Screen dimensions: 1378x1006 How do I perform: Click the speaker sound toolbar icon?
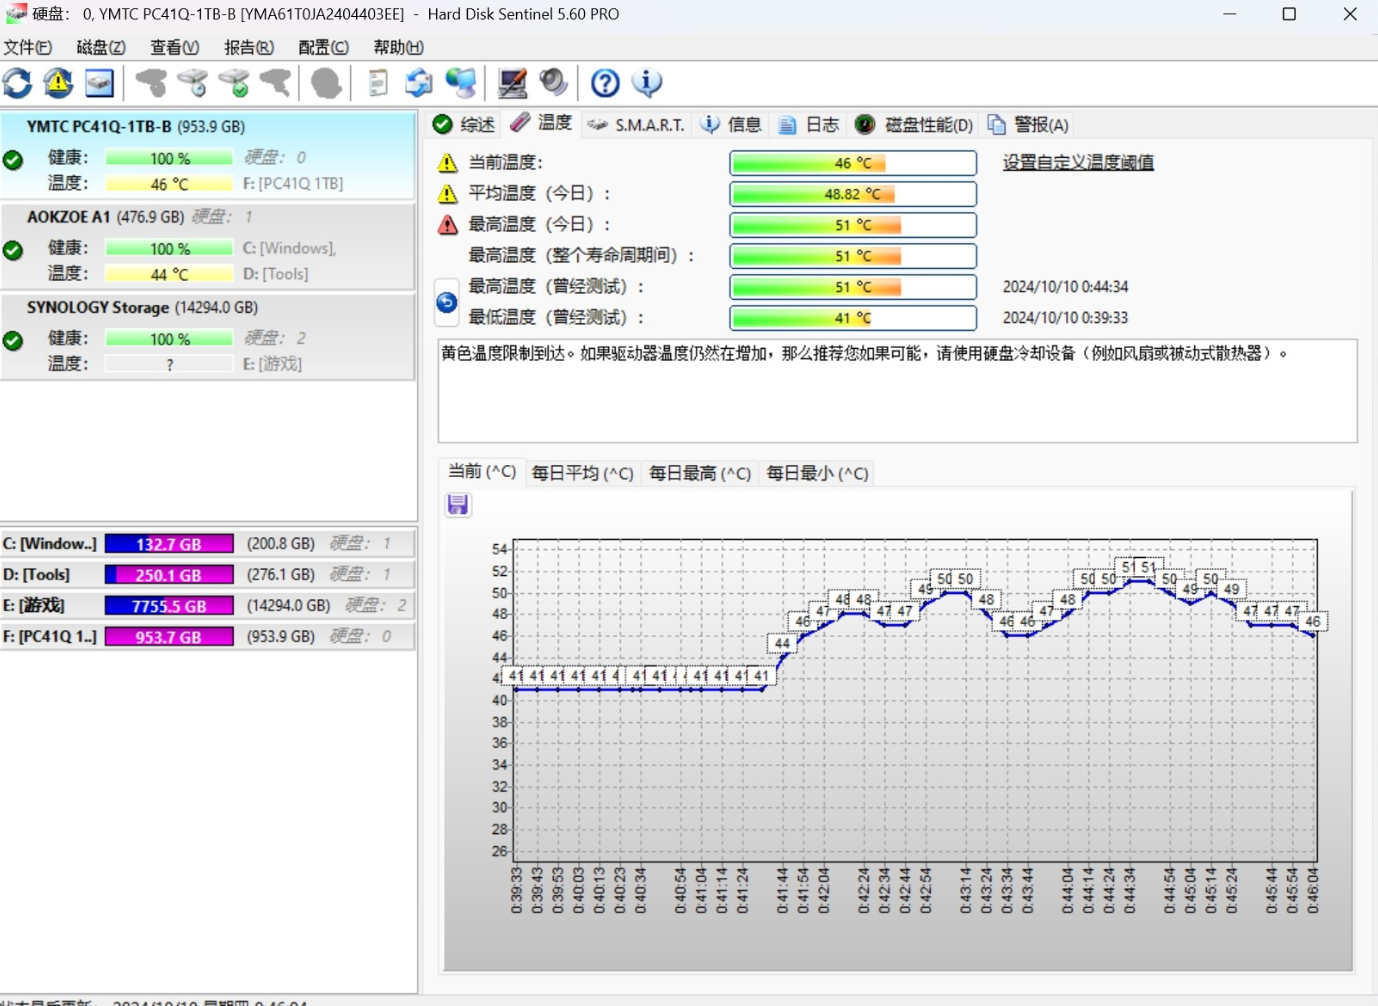point(553,83)
